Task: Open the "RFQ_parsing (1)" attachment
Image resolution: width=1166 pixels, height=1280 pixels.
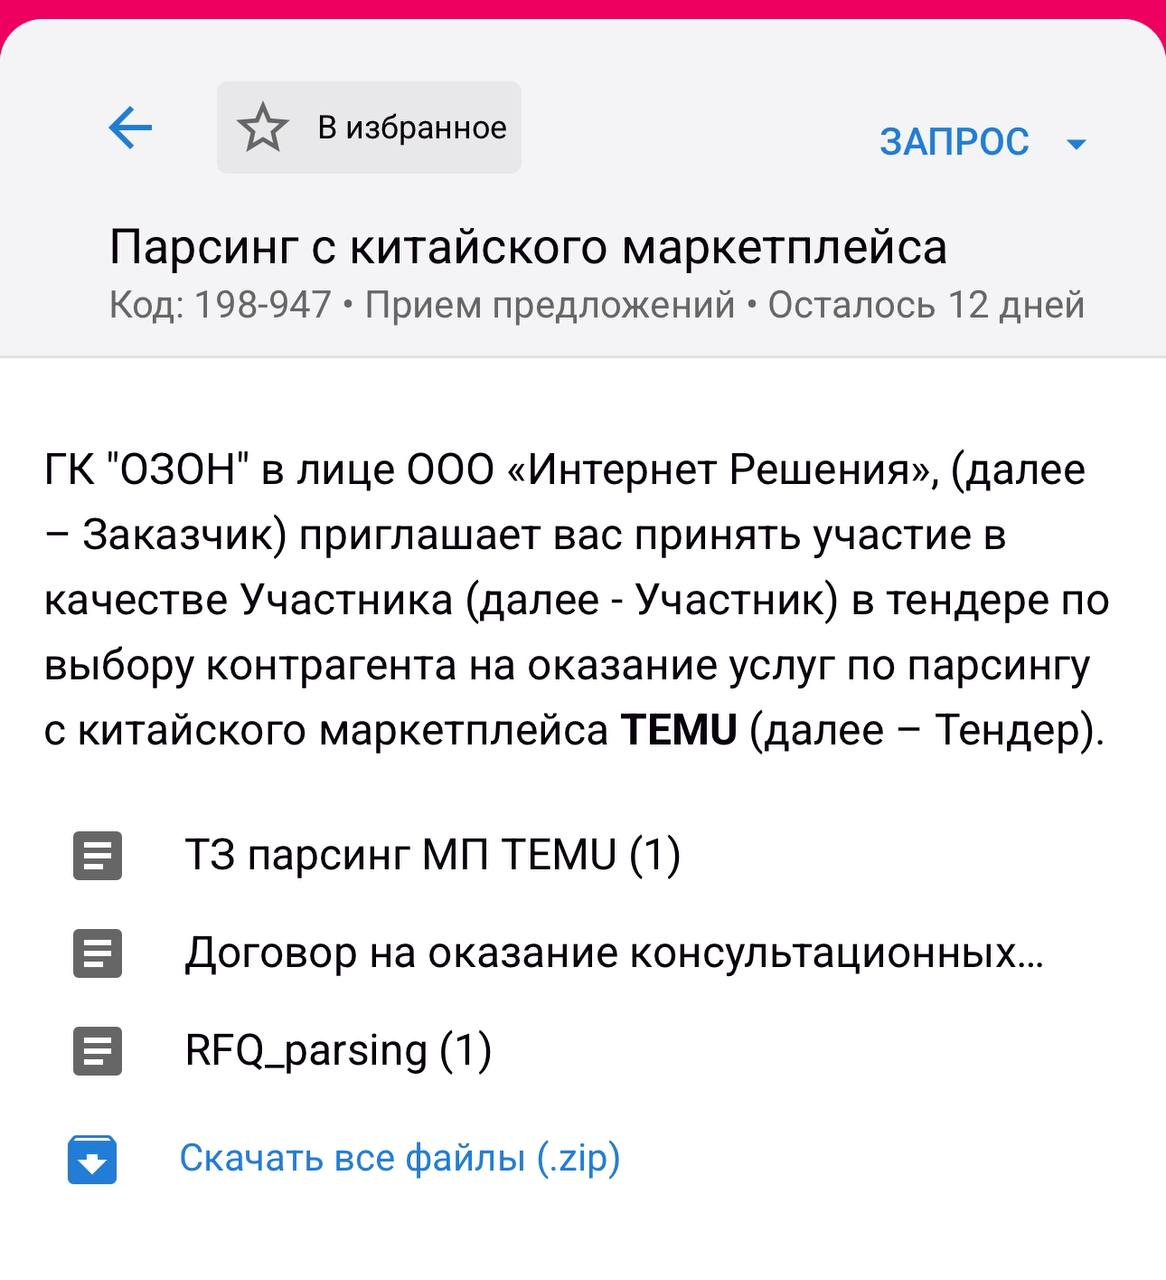Action: point(338,1051)
